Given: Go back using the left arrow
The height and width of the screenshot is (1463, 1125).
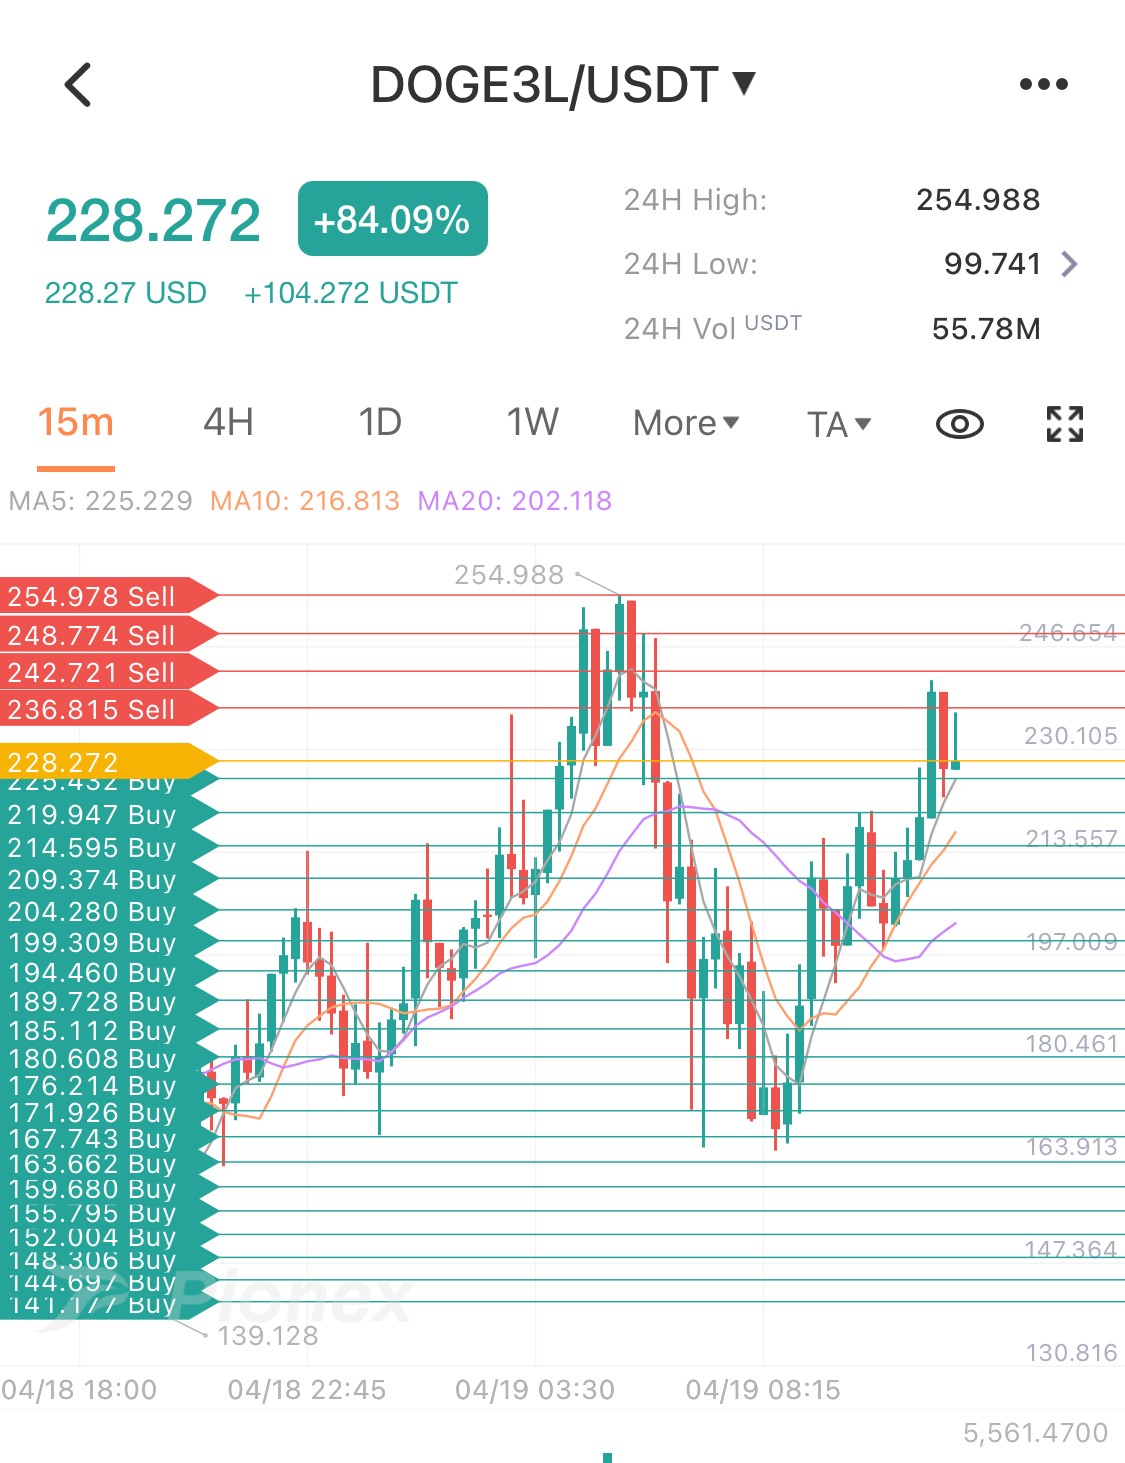Looking at the screenshot, I should coord(78,84).
